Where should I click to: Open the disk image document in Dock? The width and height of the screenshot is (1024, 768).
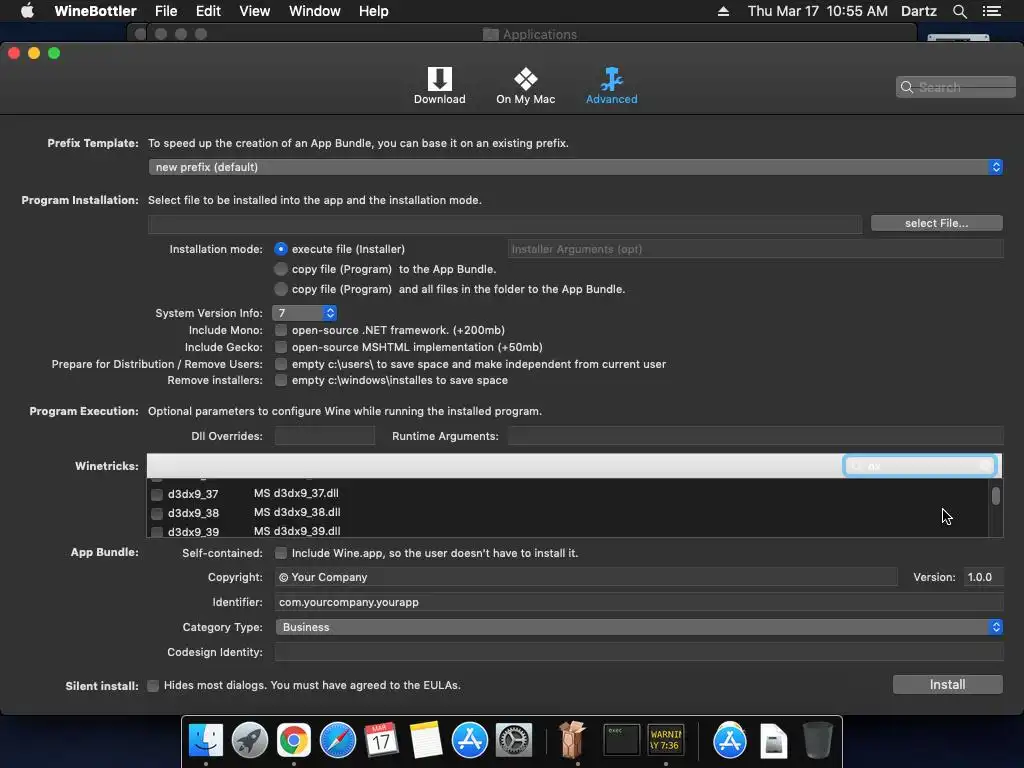tap(773, 740)
